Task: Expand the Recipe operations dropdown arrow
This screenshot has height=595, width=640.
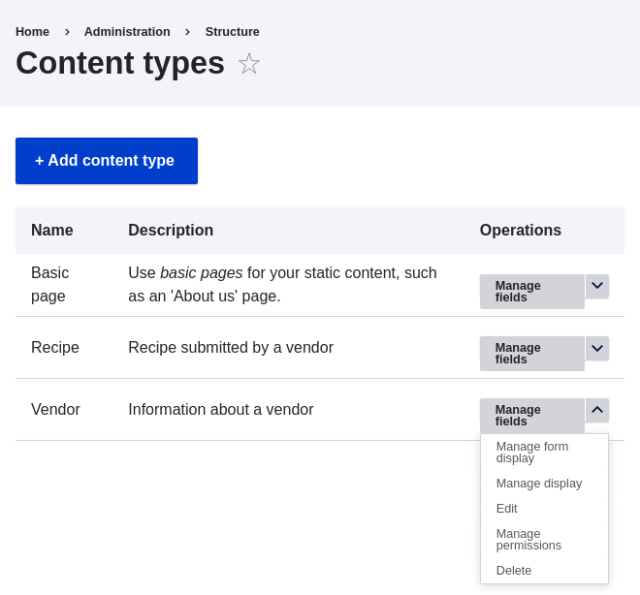Action: coord(597,348)
